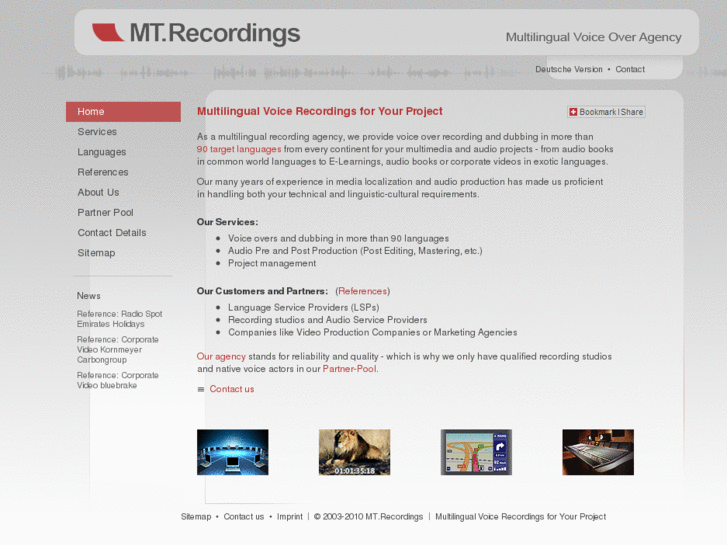Click the Multilingual Voice Over Agency tagline

(x=593, y=37)
